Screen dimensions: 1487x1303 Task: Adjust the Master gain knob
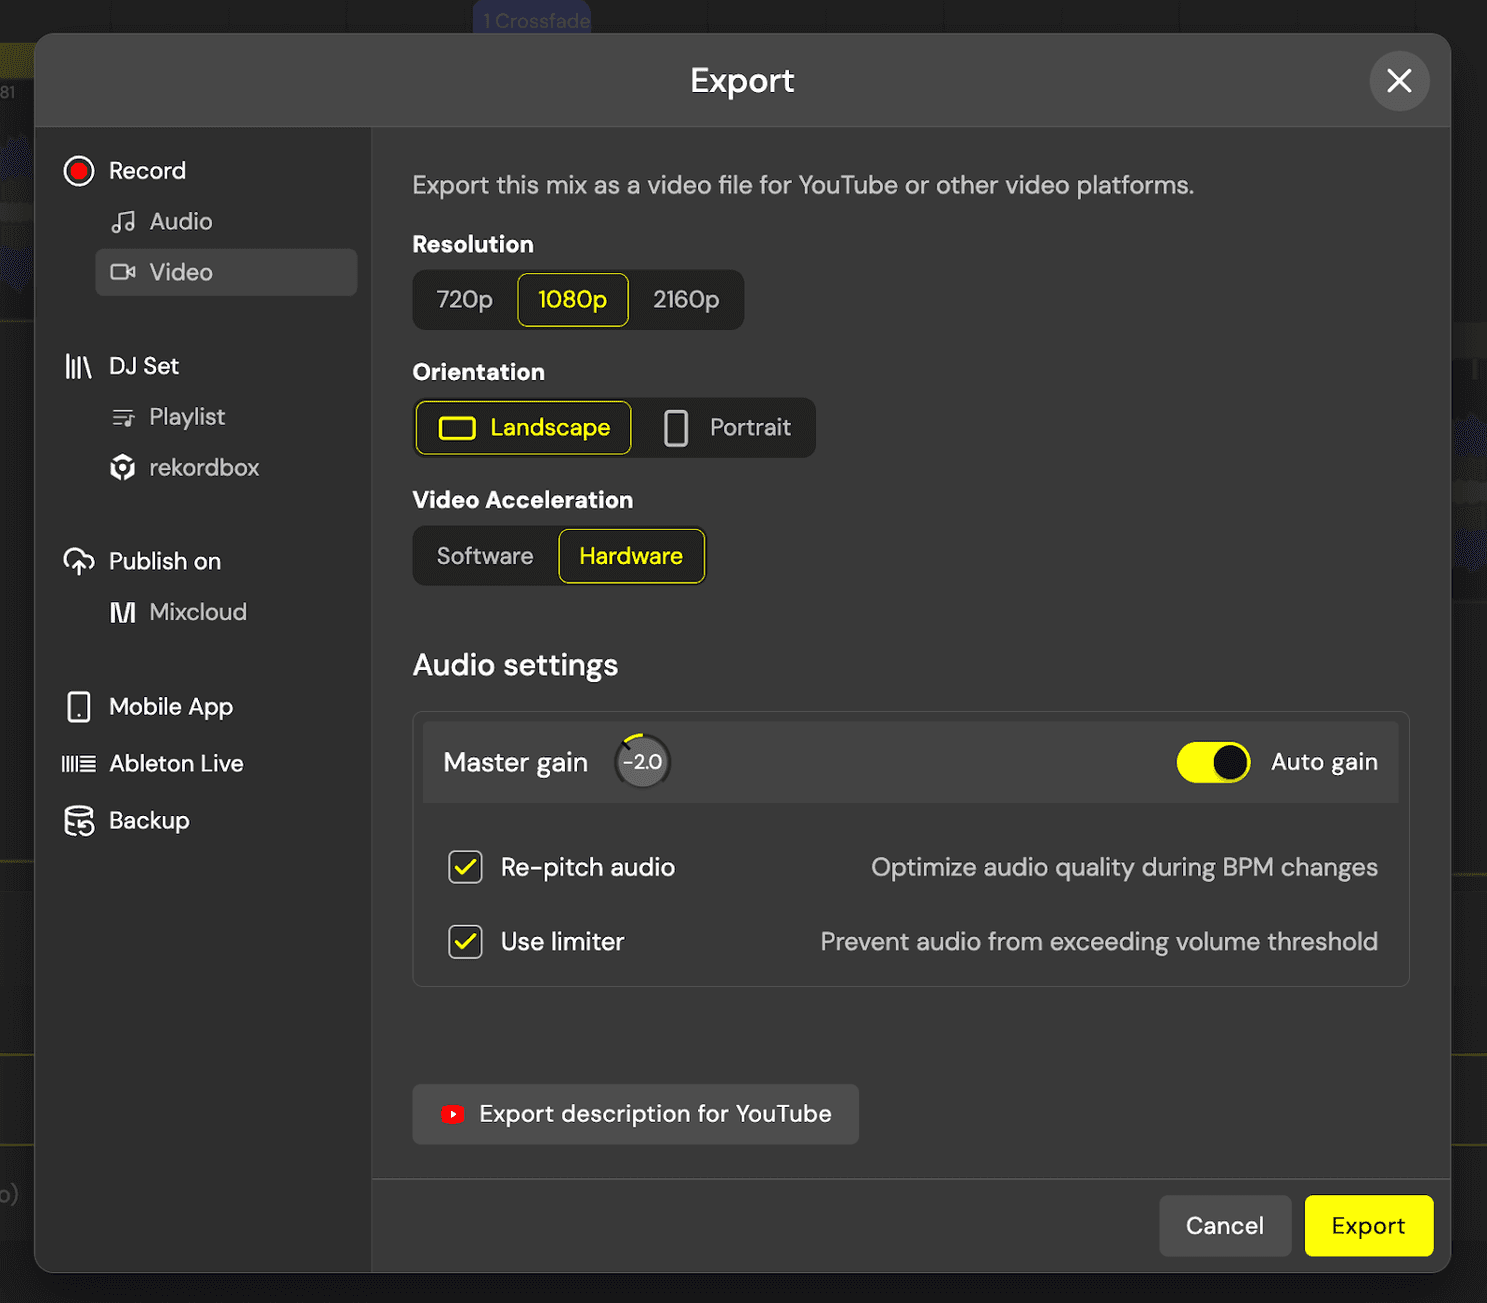click(641, 761)
